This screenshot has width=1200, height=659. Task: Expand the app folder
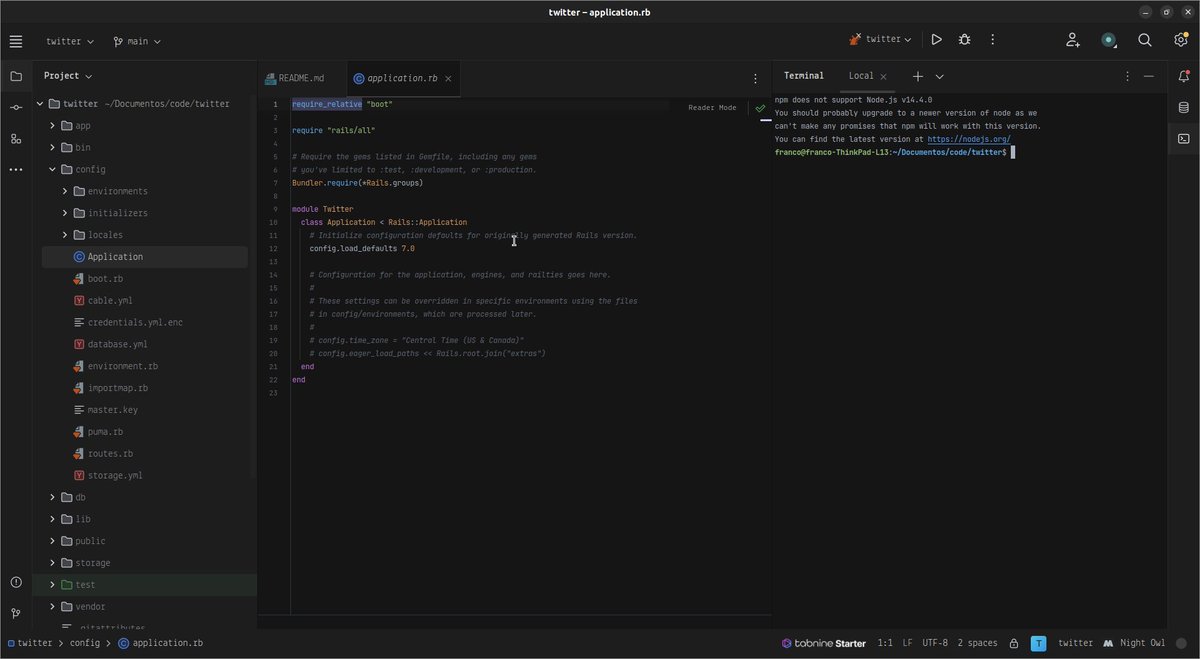53,126
